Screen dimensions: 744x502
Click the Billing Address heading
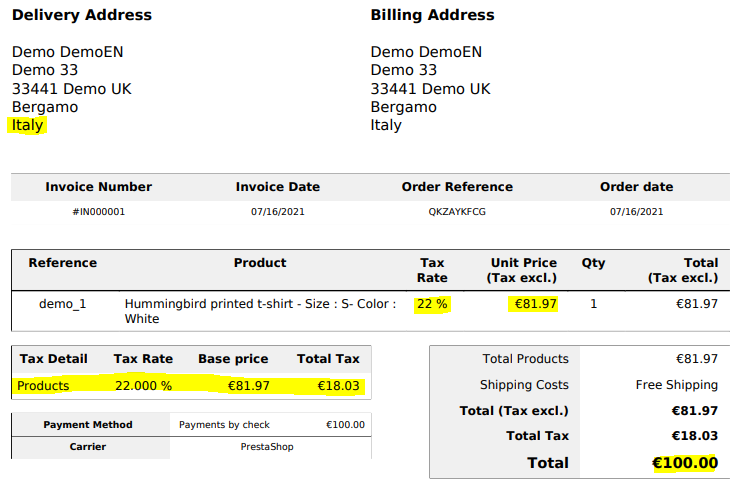click(x=432, y=15)
